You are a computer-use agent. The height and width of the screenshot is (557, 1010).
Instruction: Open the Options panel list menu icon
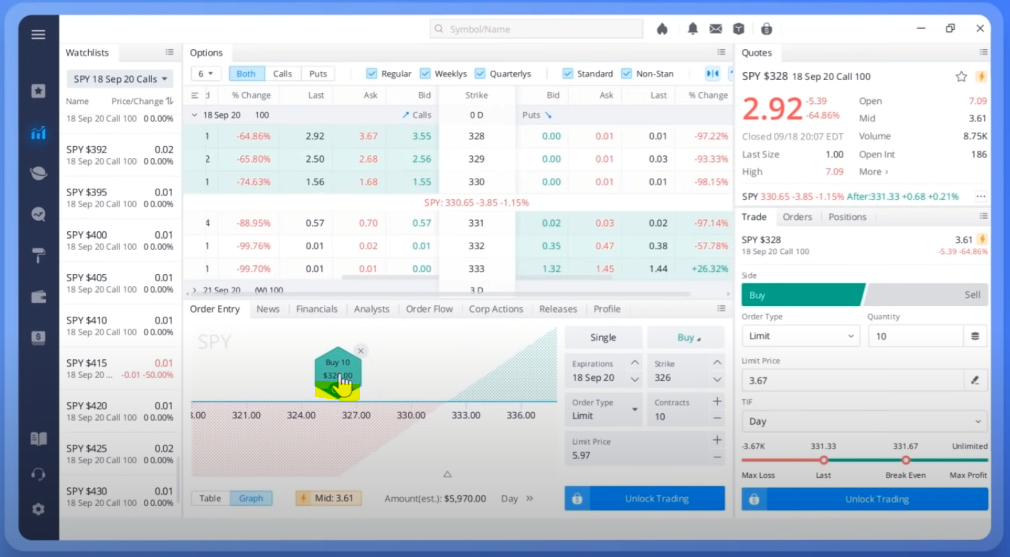(x=721, y=52)
